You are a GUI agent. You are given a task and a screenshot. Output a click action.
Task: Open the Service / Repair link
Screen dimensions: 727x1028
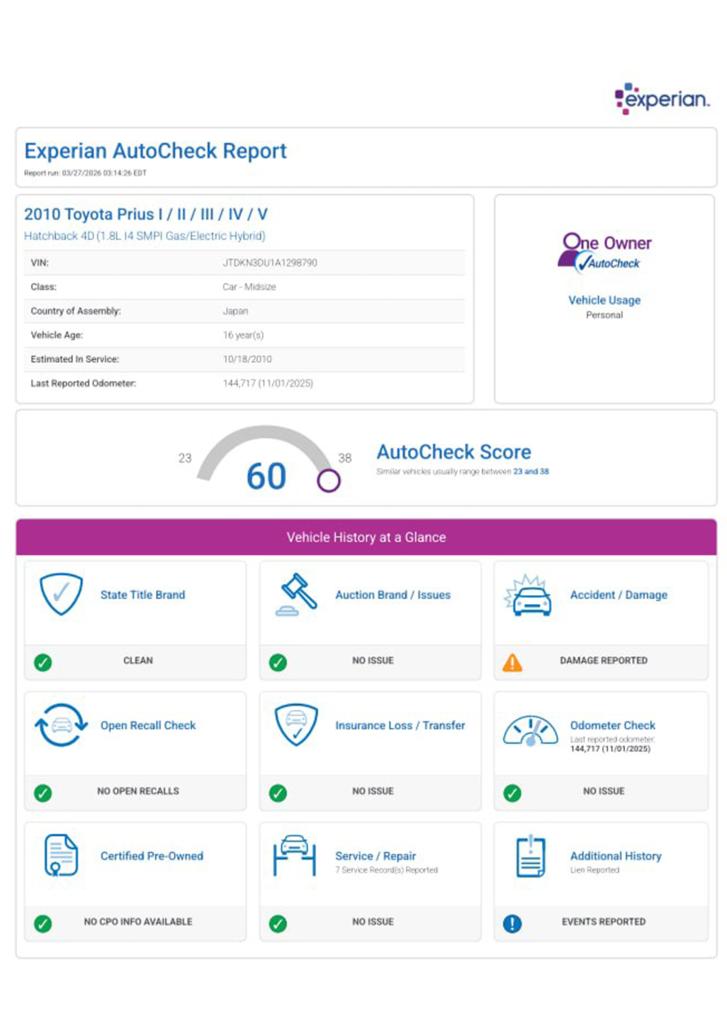[x=375, y=856]
